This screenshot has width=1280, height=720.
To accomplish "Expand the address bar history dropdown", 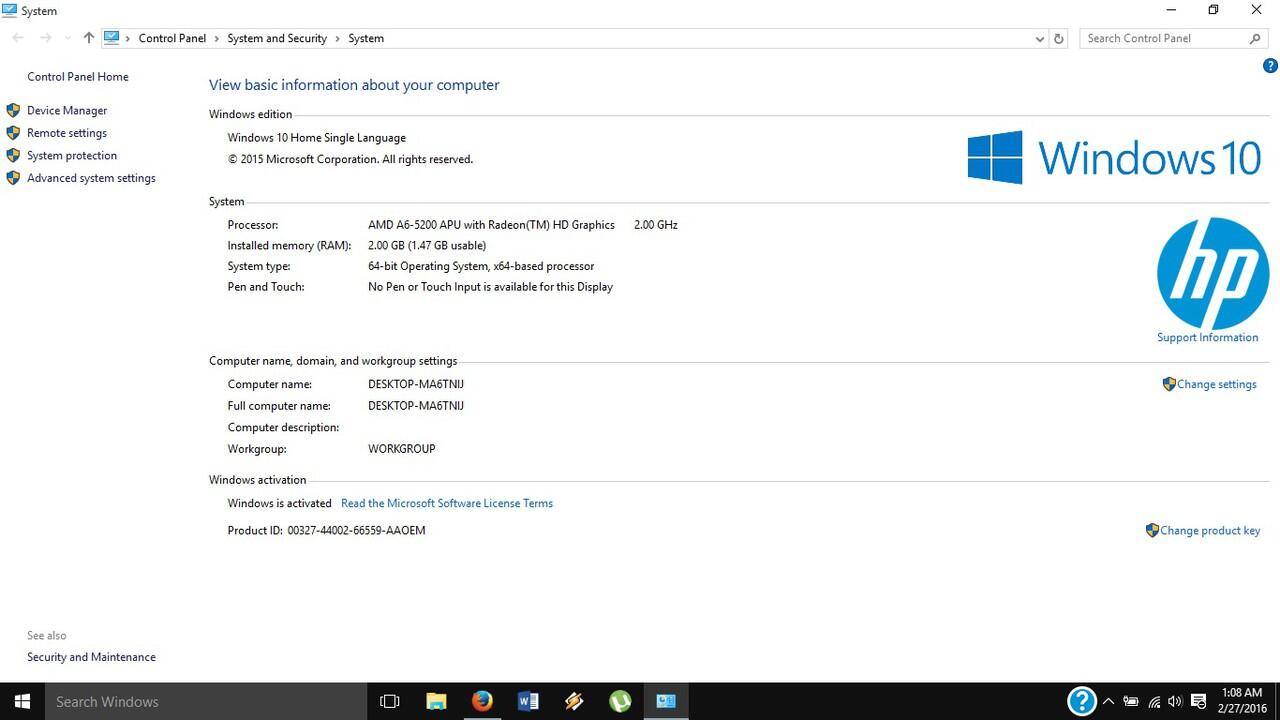I will tap(1040, 38).
